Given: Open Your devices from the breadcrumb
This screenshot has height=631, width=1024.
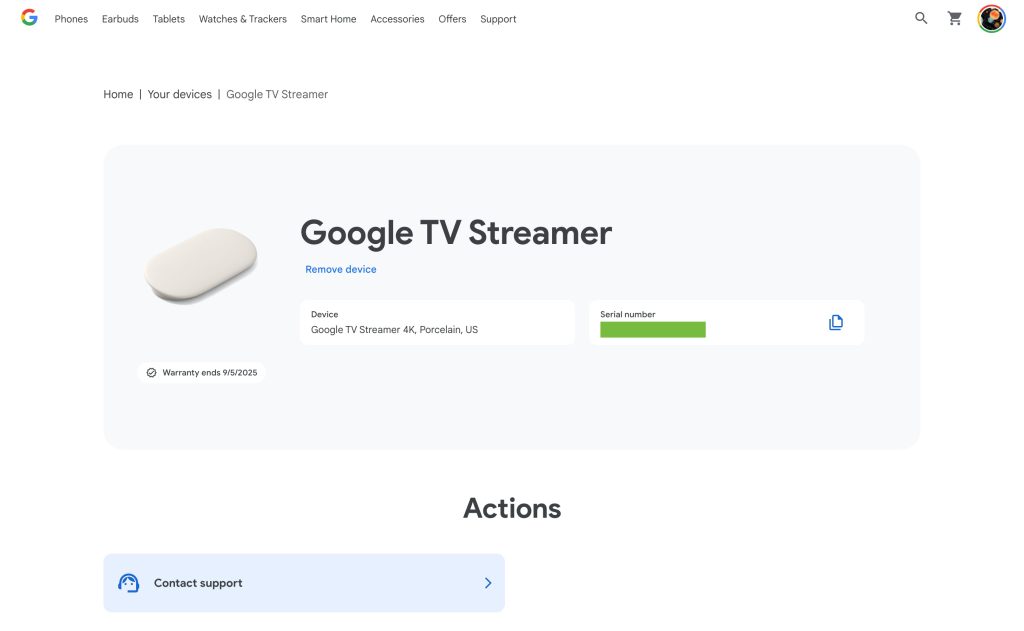Looking at the screenshot, I should [179, 93].
